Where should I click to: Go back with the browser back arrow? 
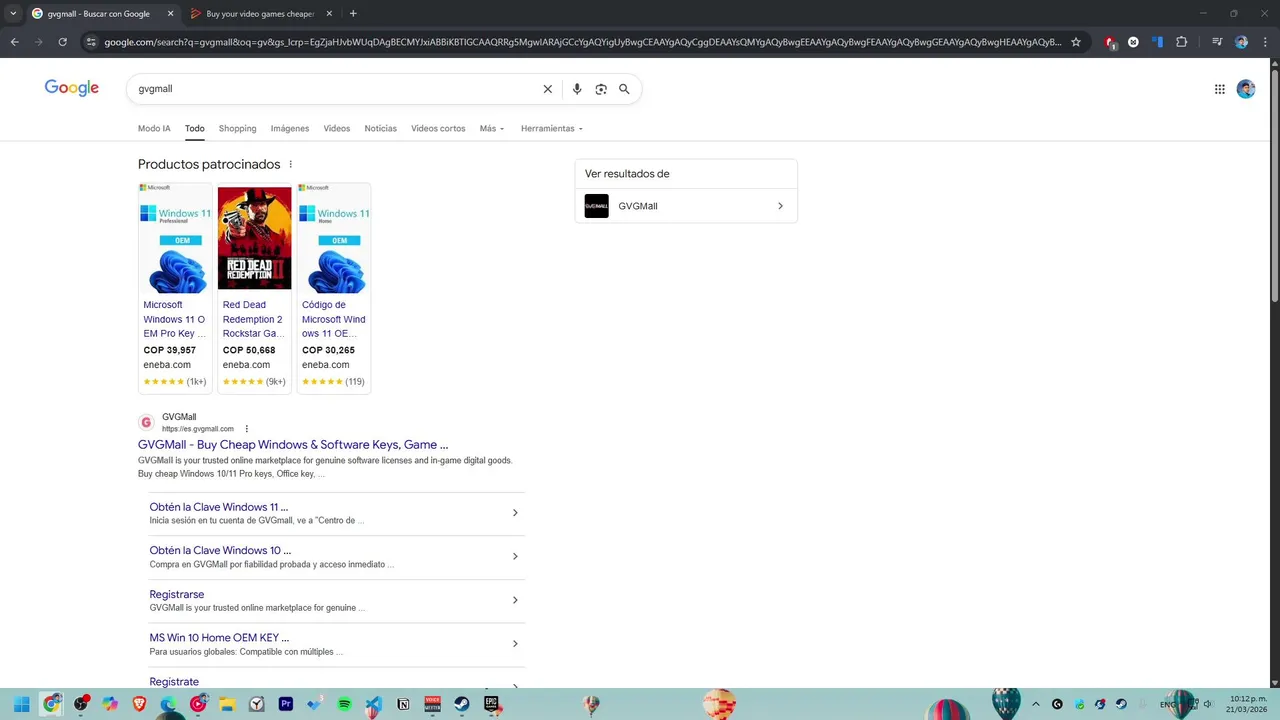pos(15,42)
